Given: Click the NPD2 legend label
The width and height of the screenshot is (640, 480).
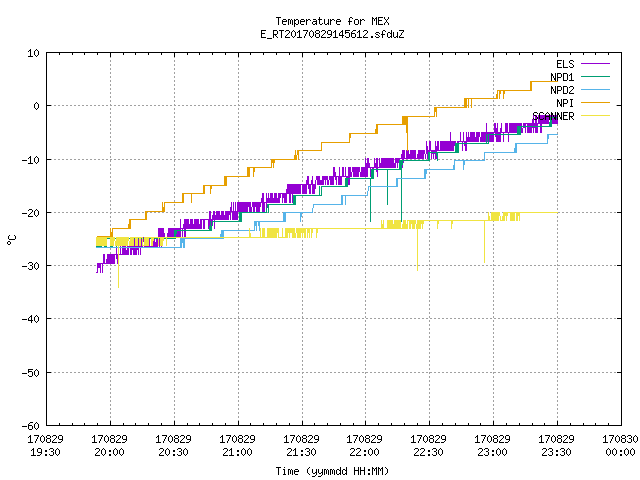Looking at the screenshot, I should (562, 90).
